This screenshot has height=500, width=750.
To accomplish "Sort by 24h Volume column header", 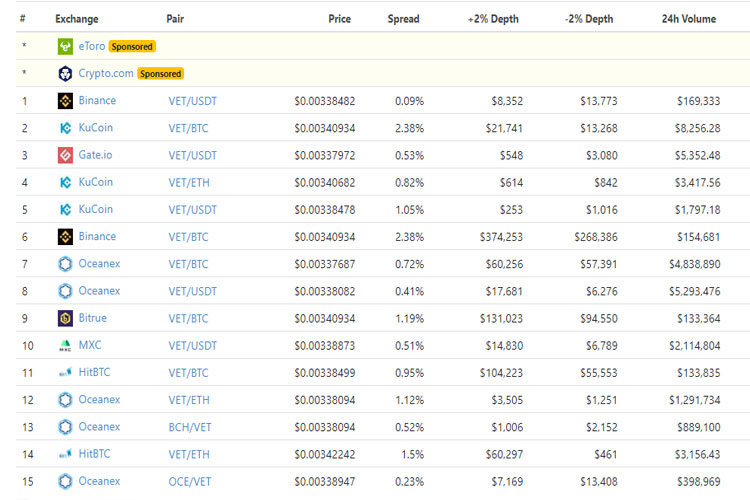I will (x=687, y=19).
